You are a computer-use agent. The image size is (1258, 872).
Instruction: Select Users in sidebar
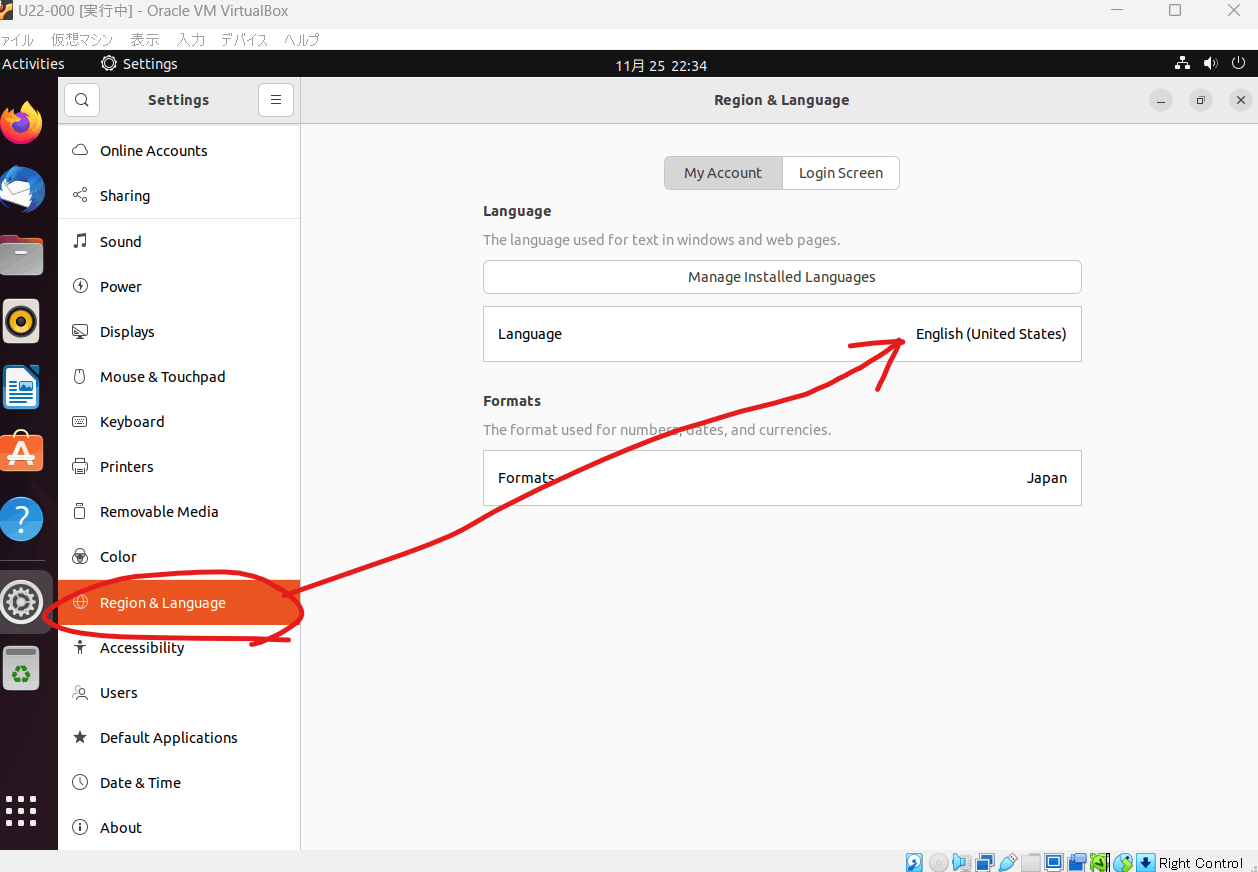pos(179,693)
